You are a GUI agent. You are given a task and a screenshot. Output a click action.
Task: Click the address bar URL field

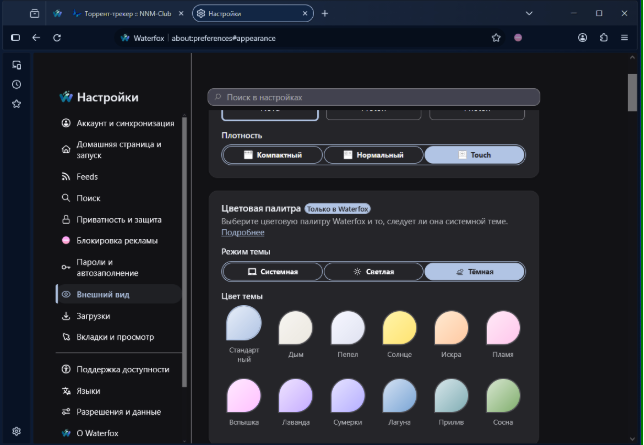304,38
